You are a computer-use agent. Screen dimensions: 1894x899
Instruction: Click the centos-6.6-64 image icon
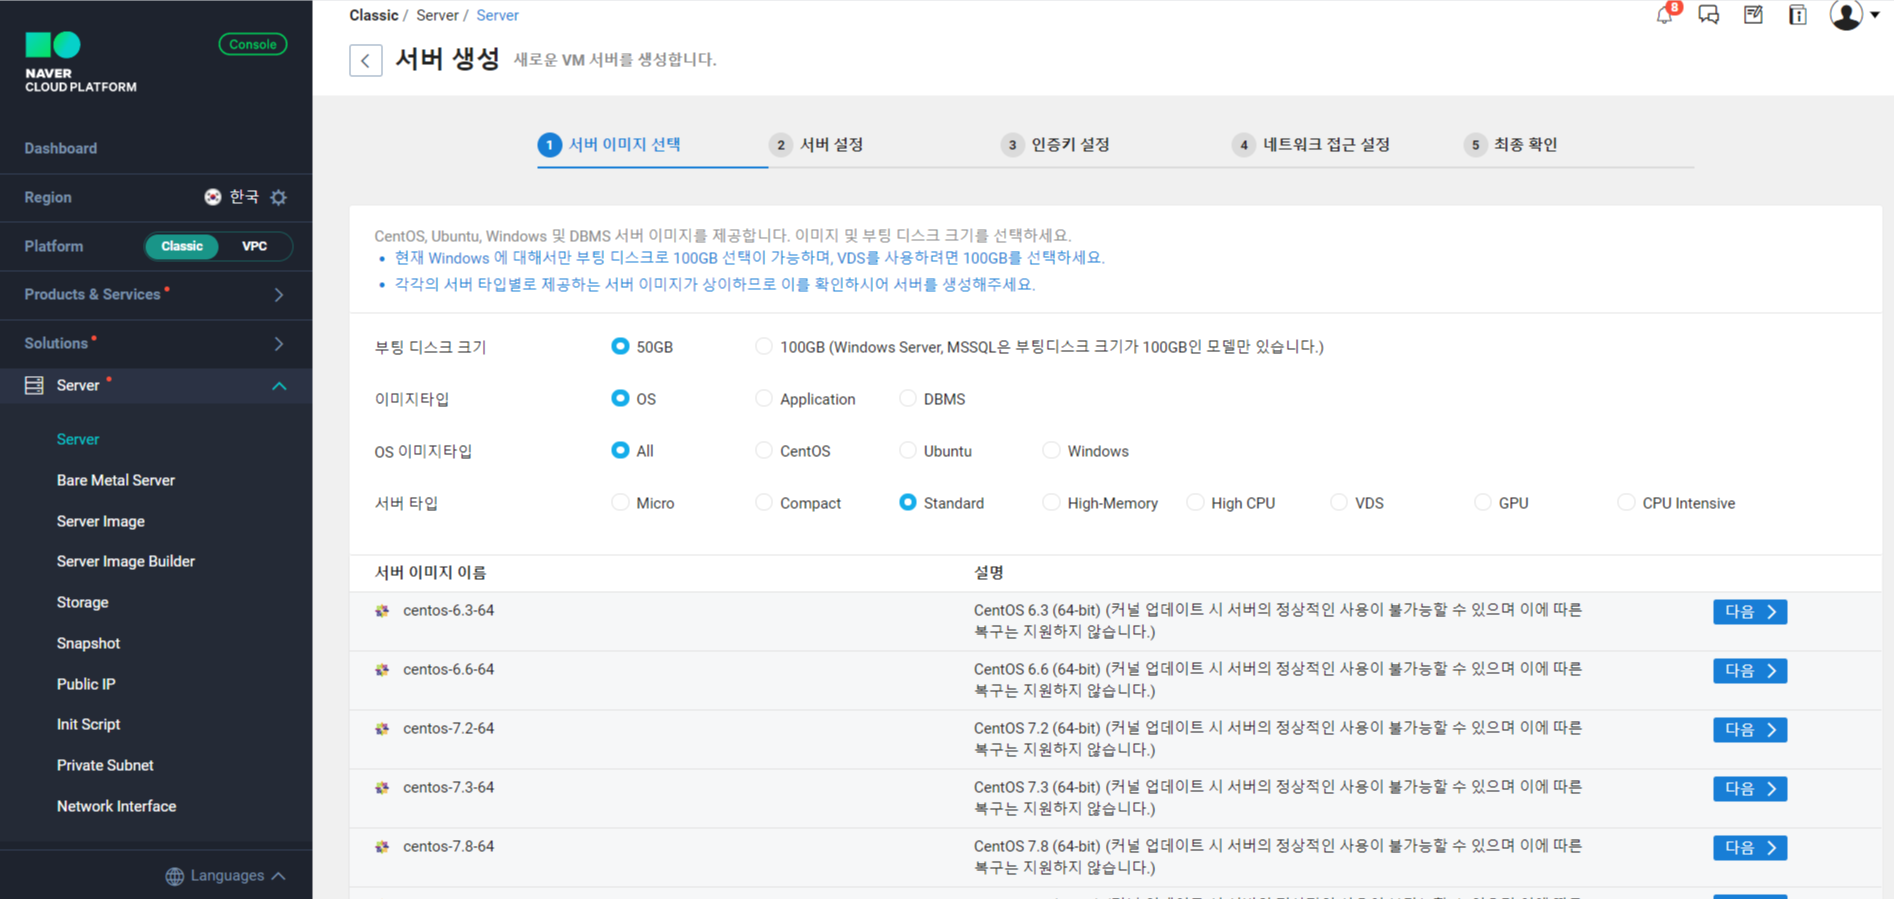pyautogui.click(x=382, y=670)
